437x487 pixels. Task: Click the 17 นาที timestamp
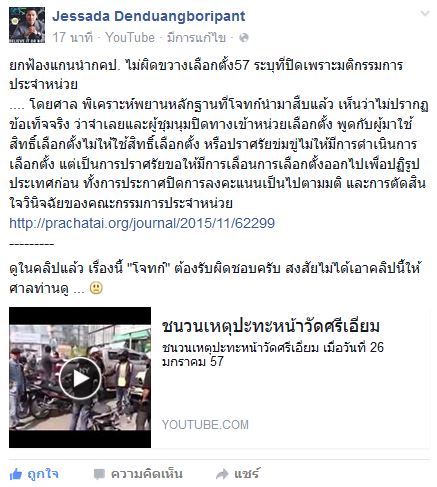point(73,38)
